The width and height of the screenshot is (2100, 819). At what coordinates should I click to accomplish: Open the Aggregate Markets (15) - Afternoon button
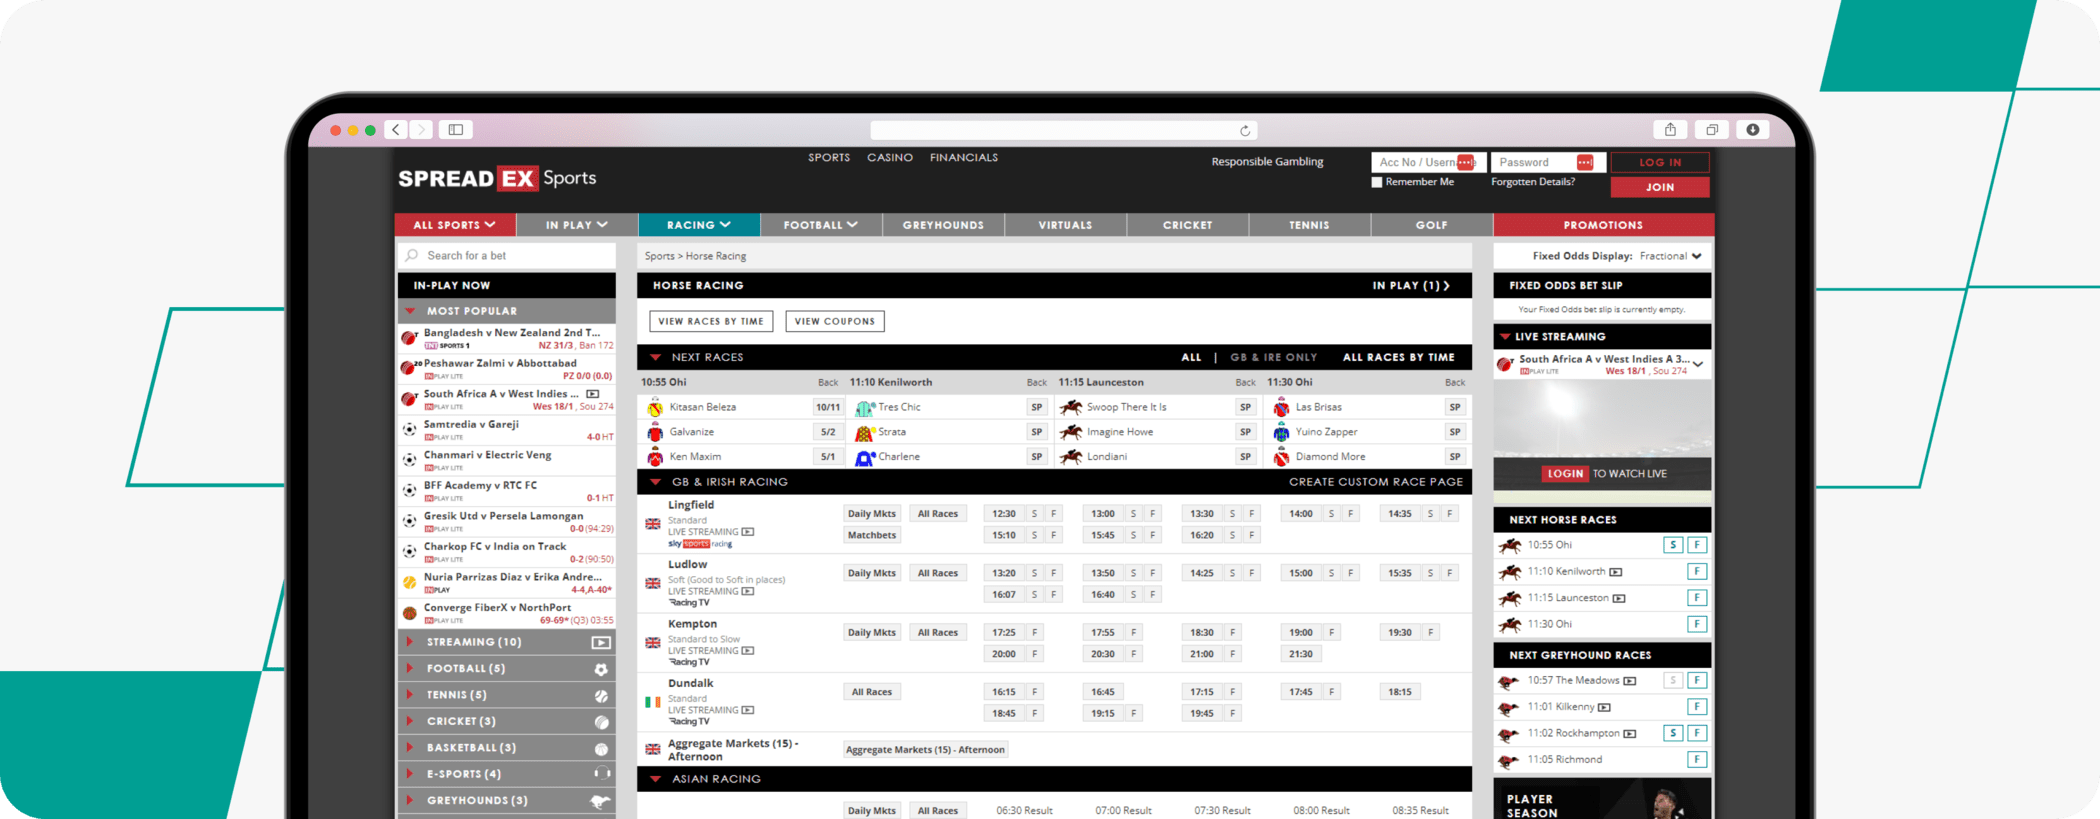coord(925,750)
